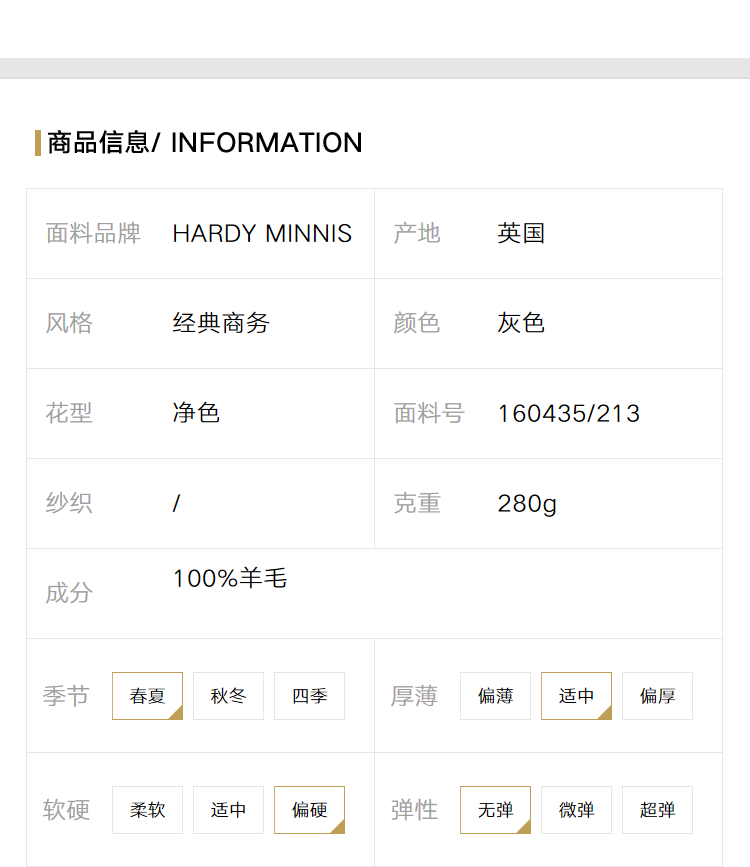750x867 pixels.
Task: Click composition value 100%羊毛
Action: coord(230,578)
